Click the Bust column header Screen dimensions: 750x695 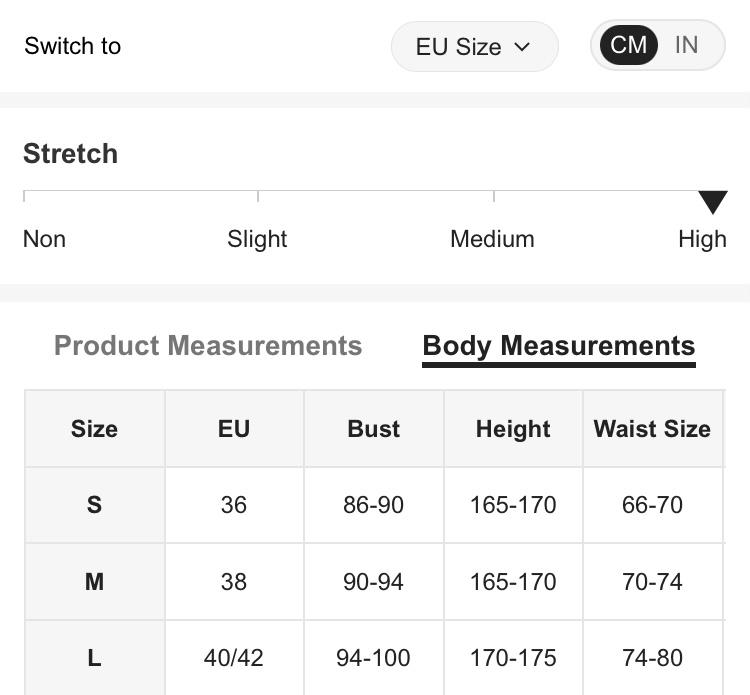coord(373,429)
